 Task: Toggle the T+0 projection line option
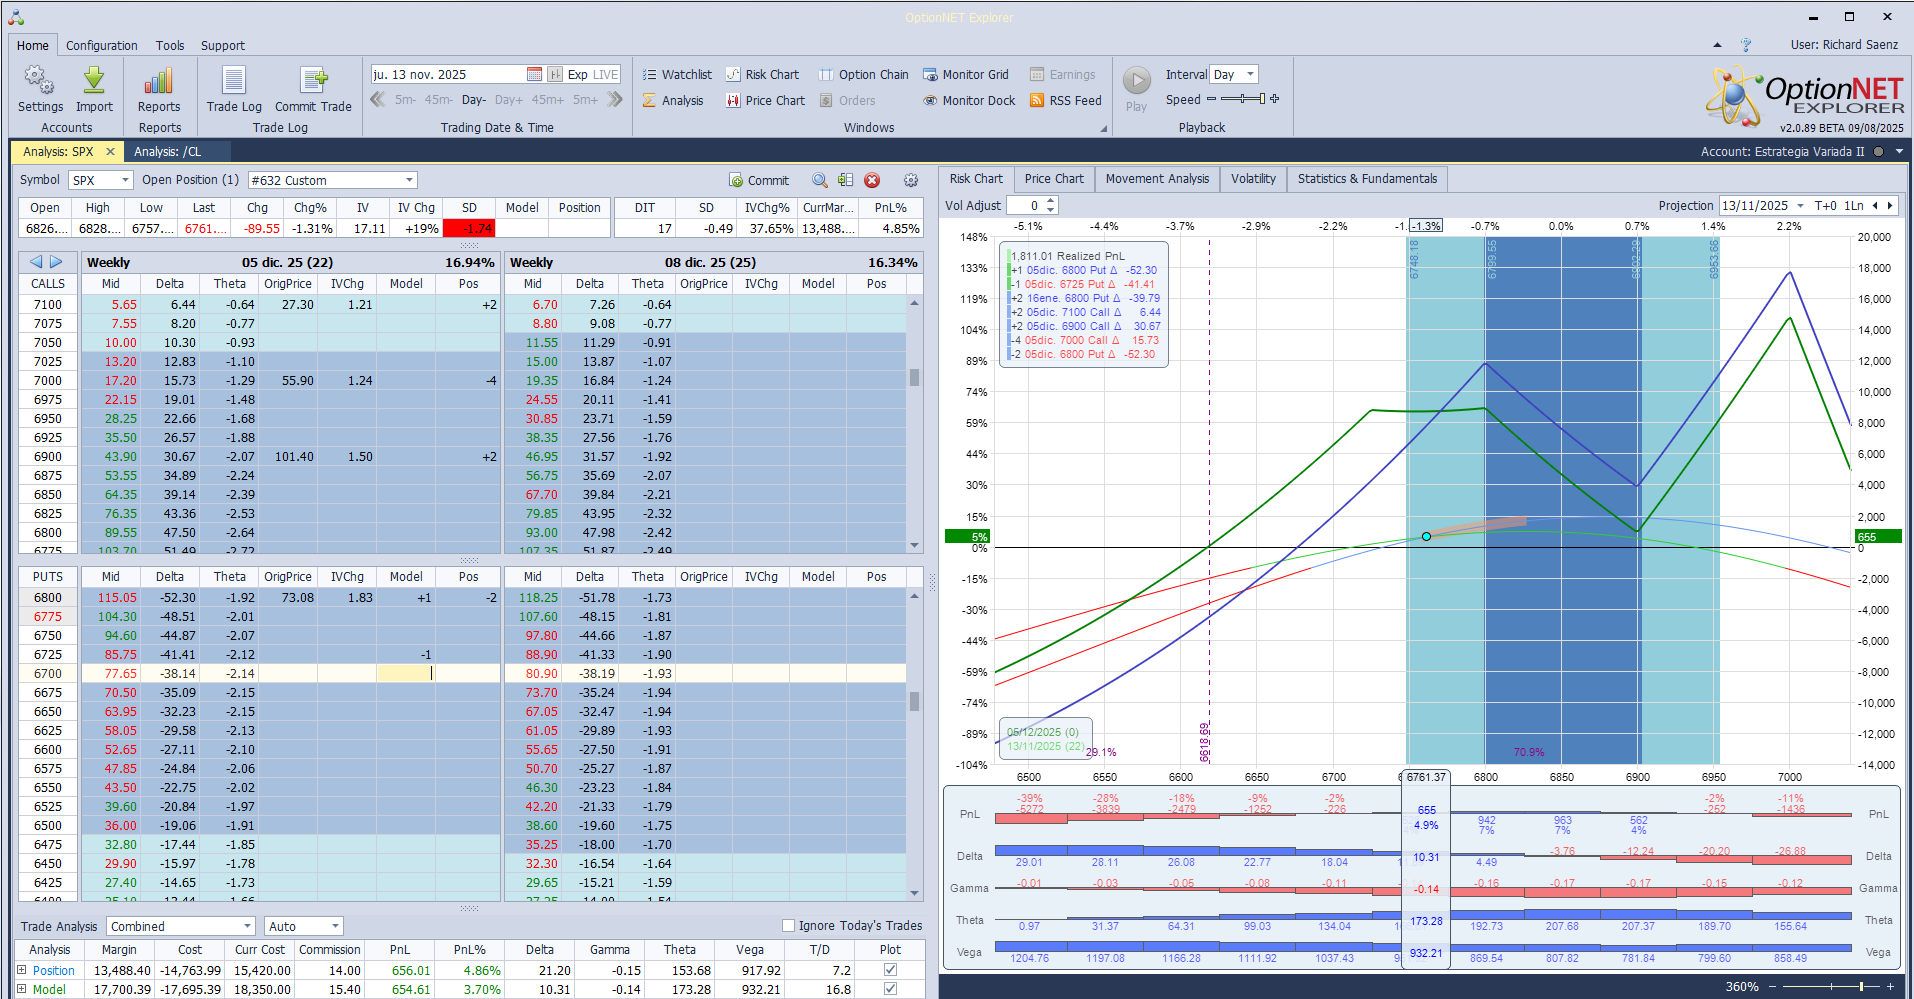[1826, 206]
